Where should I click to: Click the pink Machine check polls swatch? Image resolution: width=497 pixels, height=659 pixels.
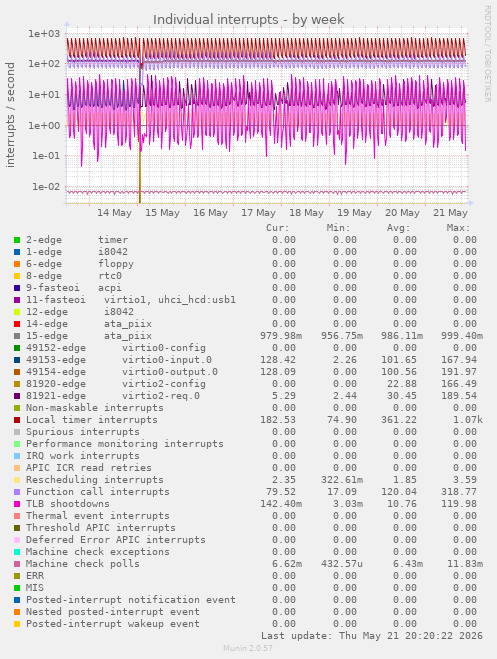tap(17, 564)
